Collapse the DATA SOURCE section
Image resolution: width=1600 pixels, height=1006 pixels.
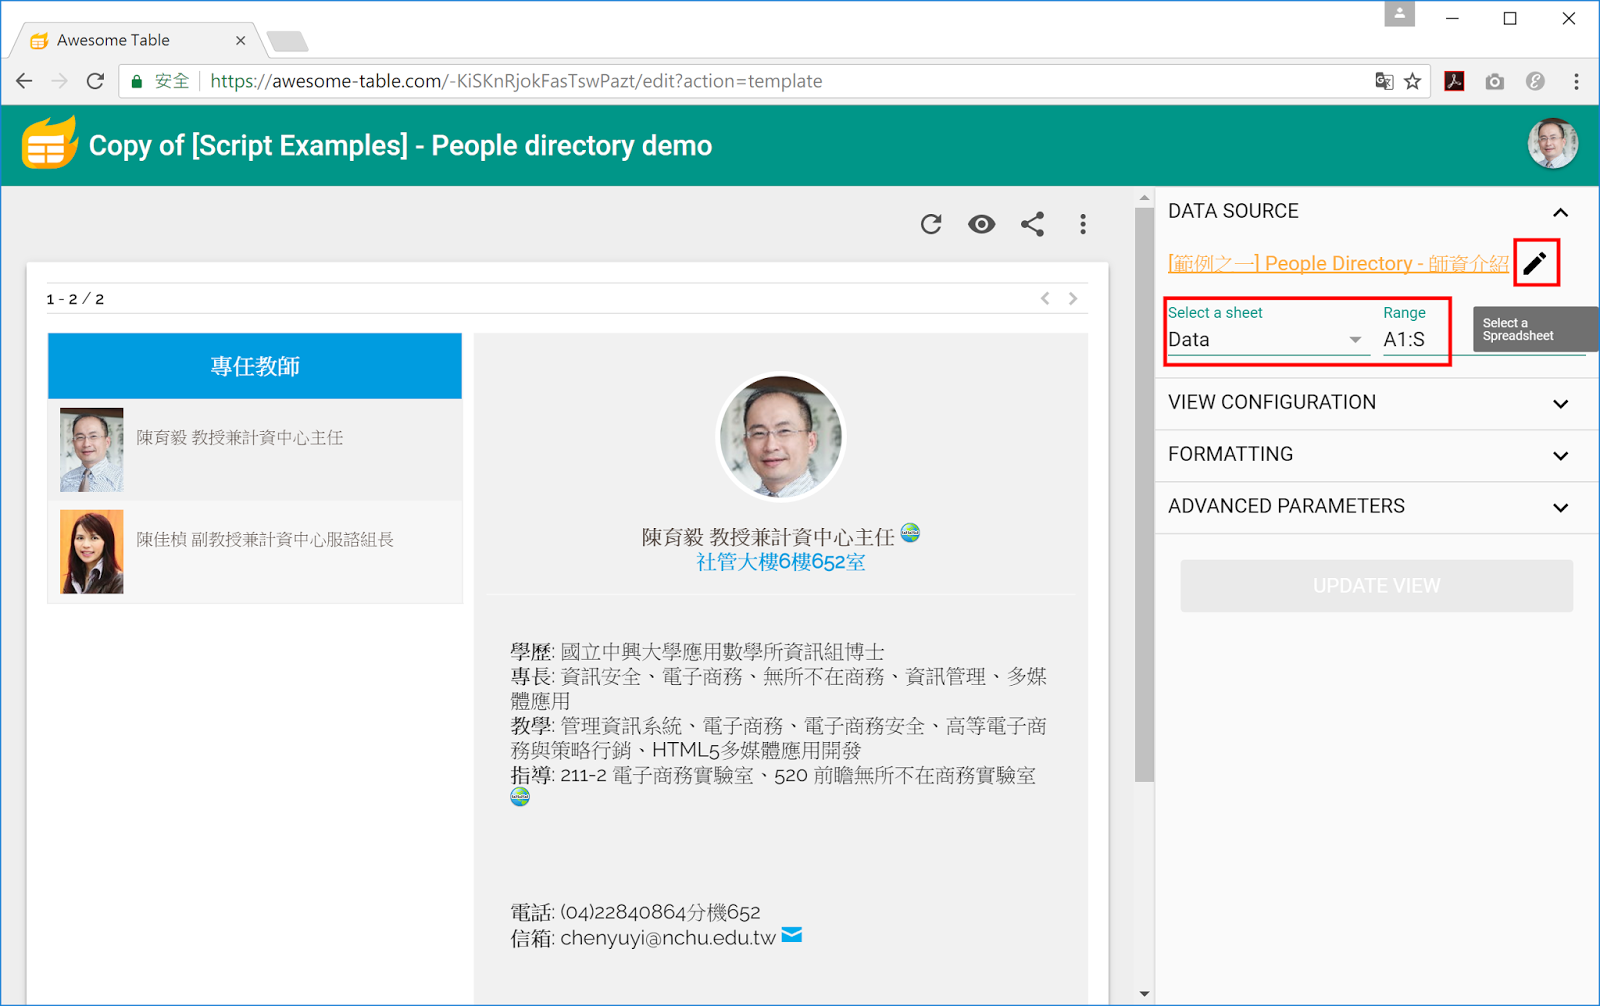click(1561, 212)
